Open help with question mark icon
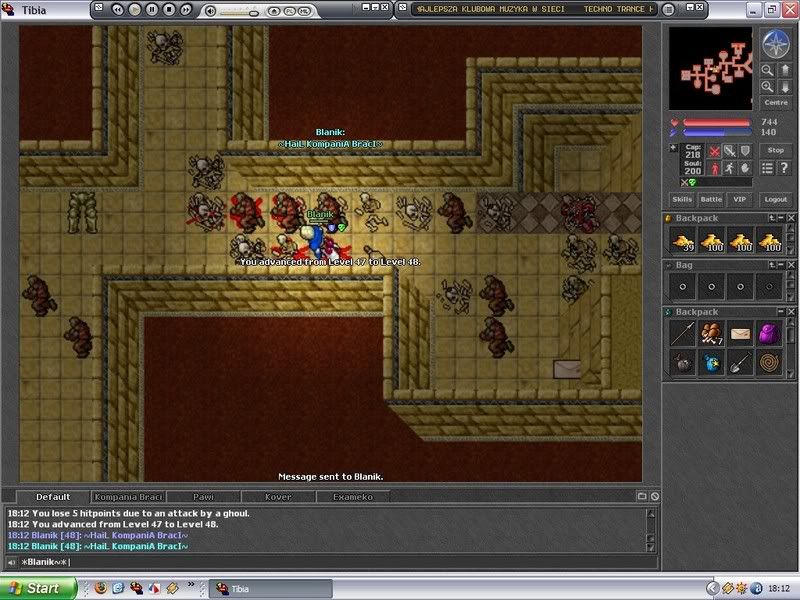Viewport: 800px width, 600px height. tap(784, 168)
